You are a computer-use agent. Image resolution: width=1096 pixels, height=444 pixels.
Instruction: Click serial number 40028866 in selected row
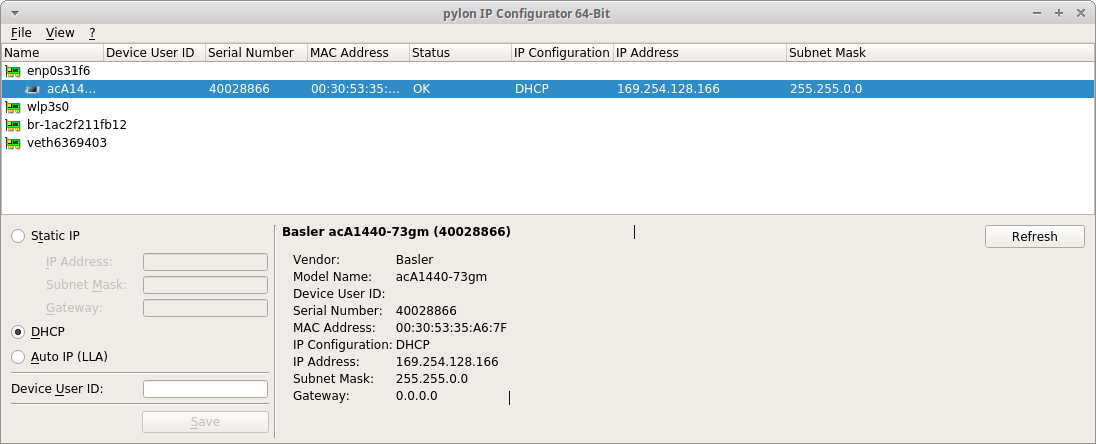click(239, 89)
